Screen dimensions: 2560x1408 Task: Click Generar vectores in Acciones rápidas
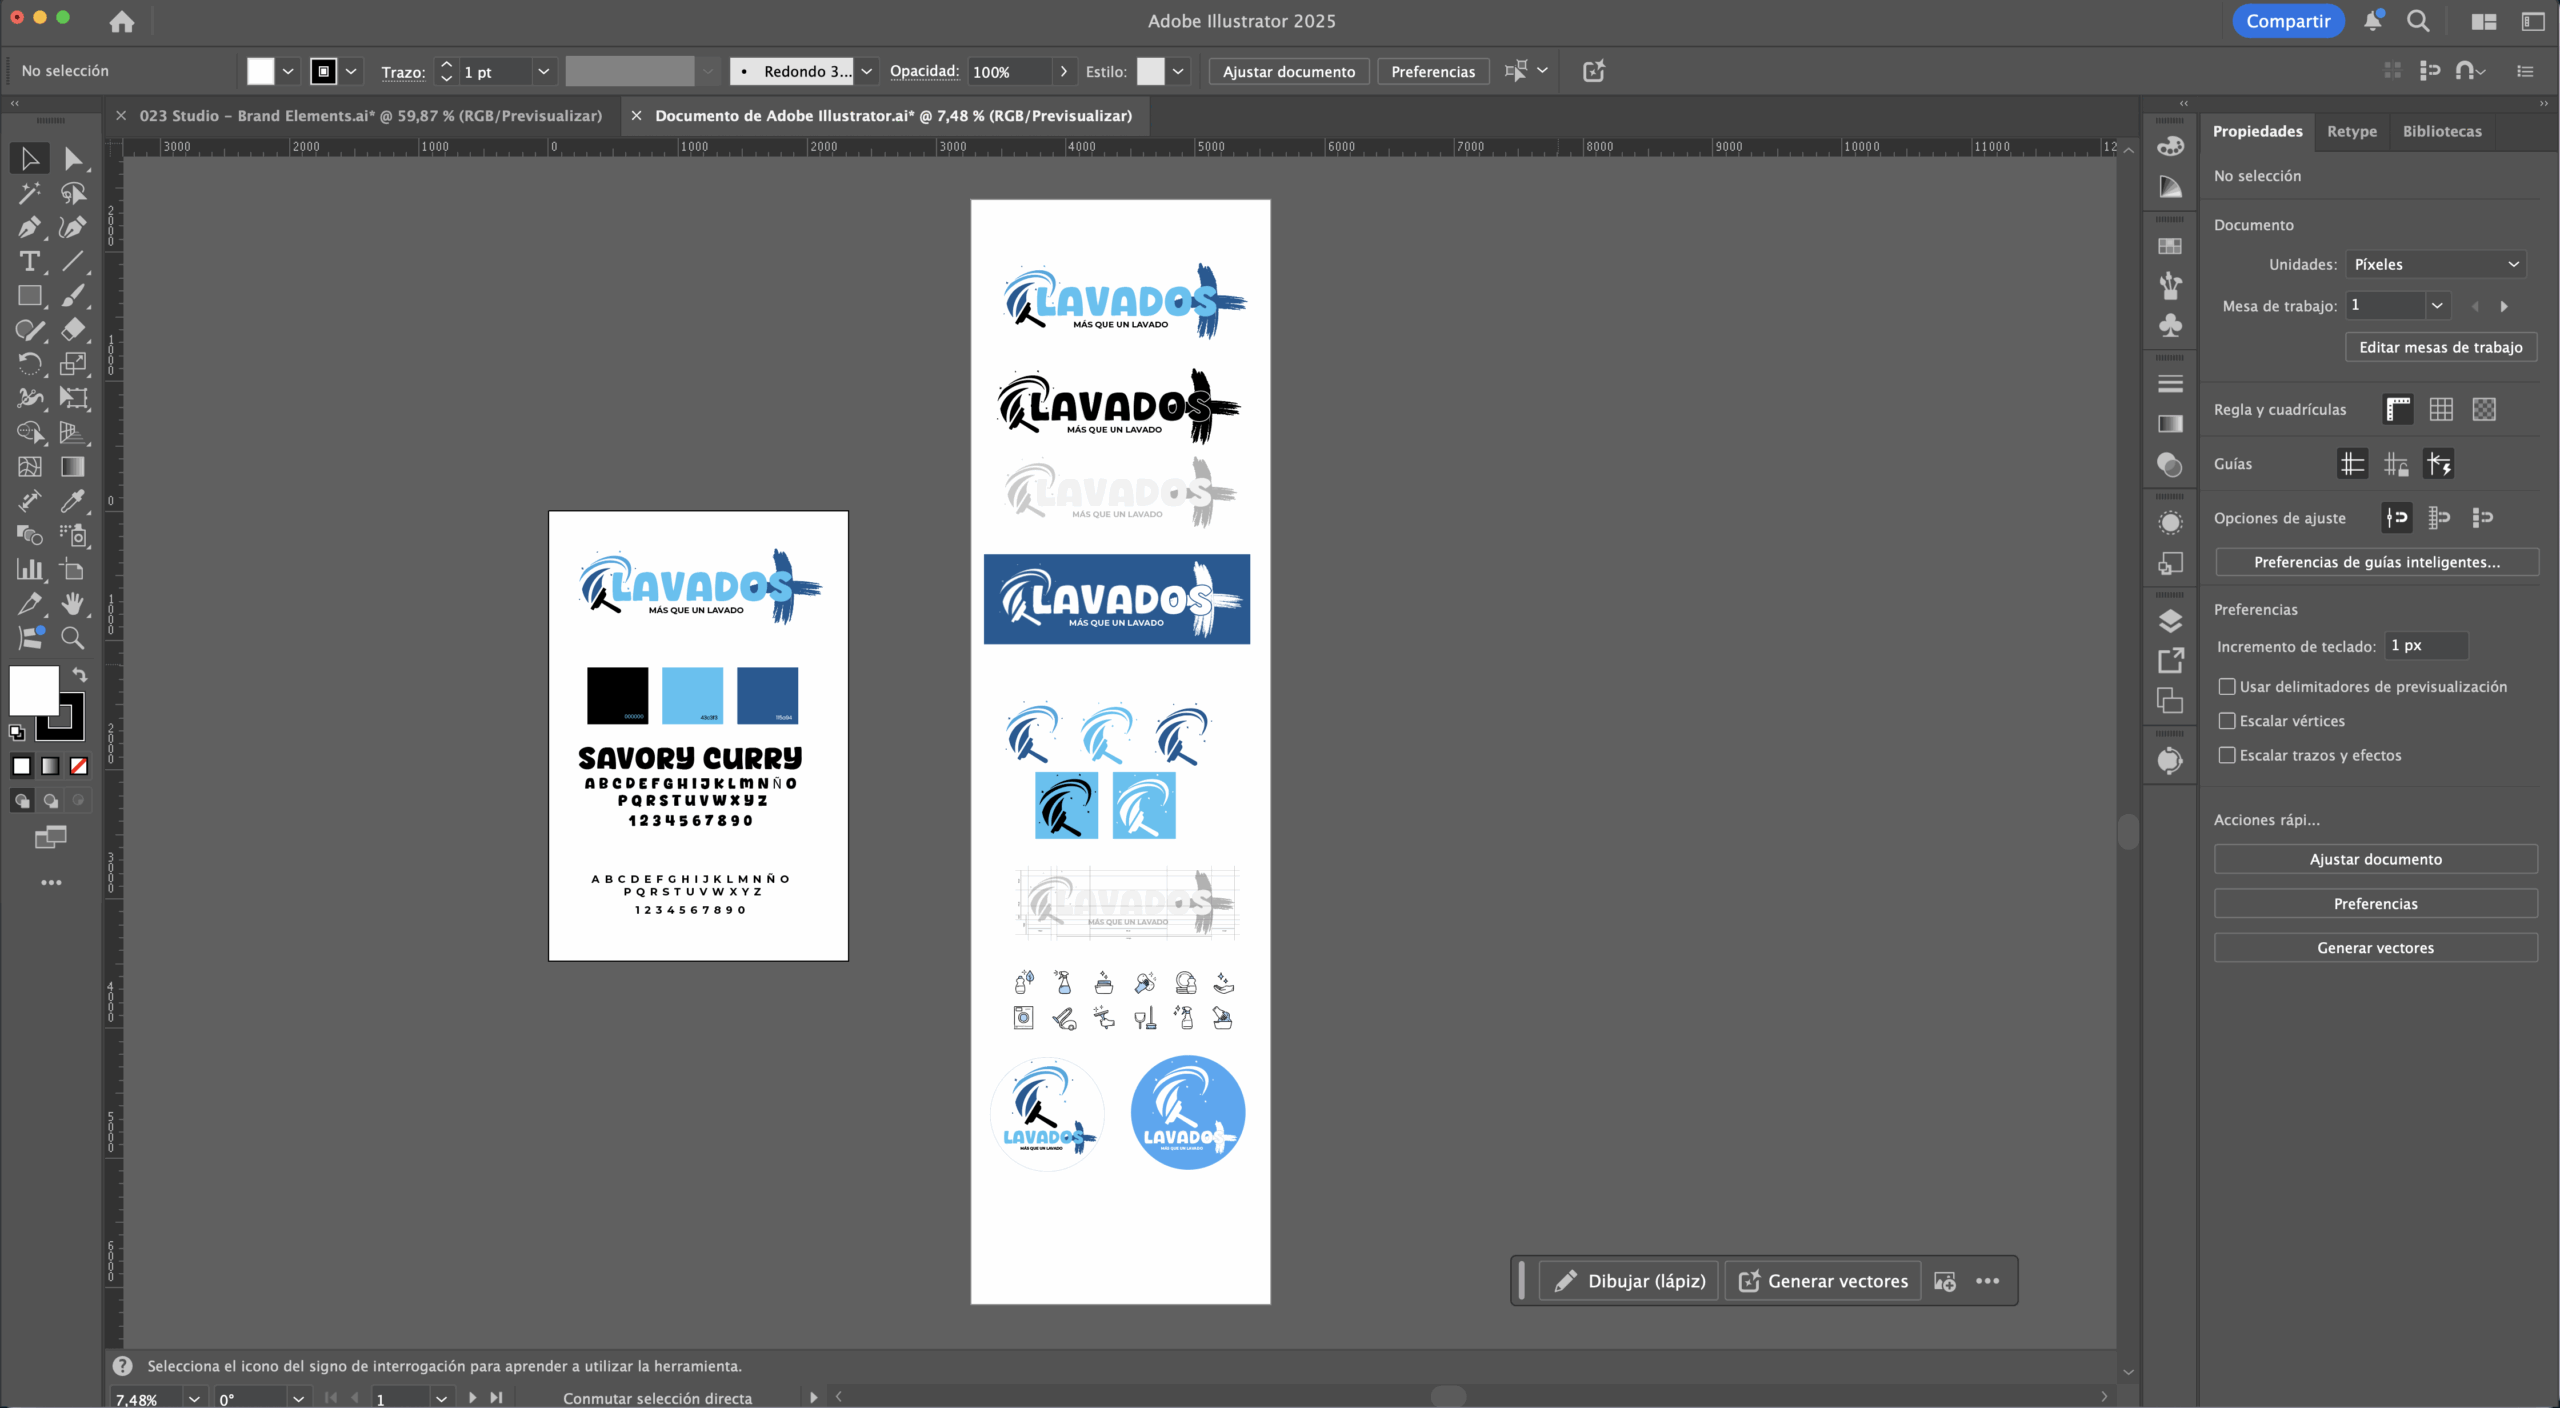[2376, 948]
